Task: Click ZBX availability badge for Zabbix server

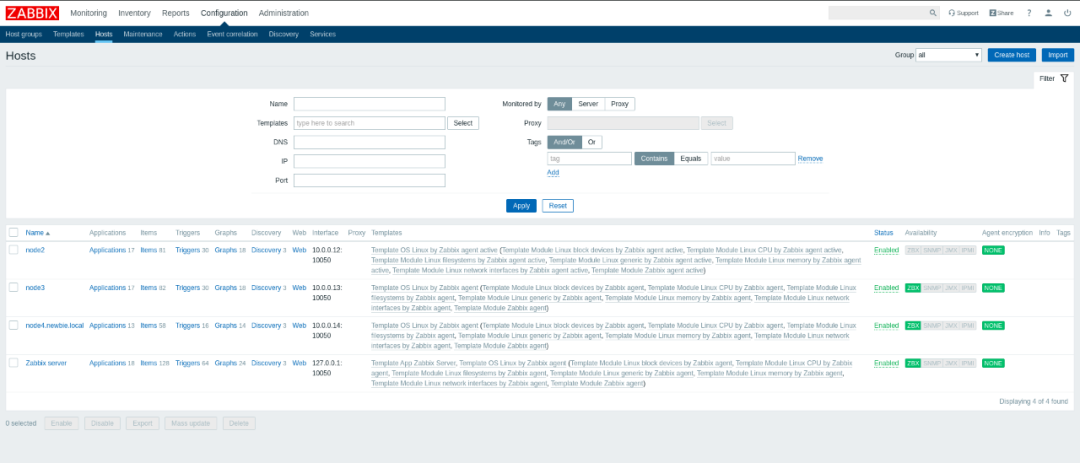Action: (x=913, y=363)
